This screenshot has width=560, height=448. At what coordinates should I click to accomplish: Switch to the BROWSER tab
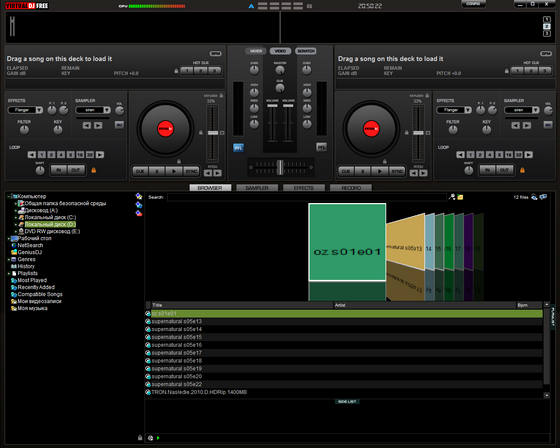(x=210, y=188)
